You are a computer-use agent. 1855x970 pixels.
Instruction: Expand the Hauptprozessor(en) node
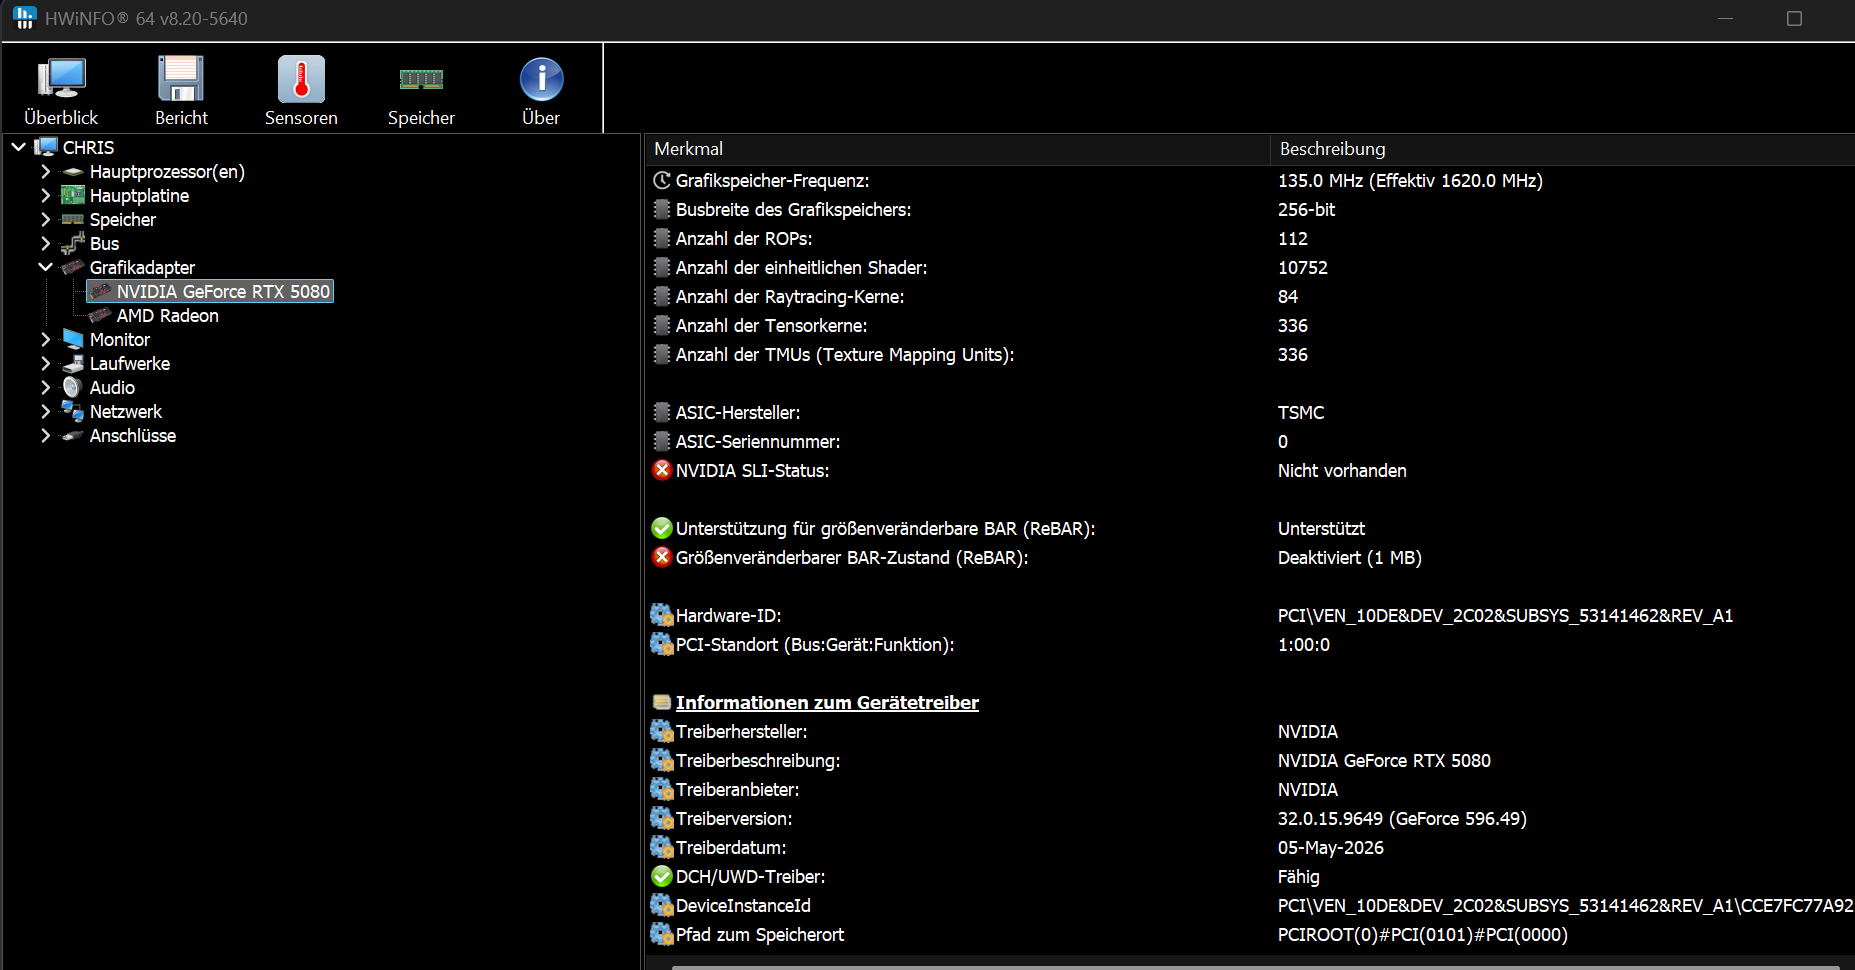pos(45,171)
